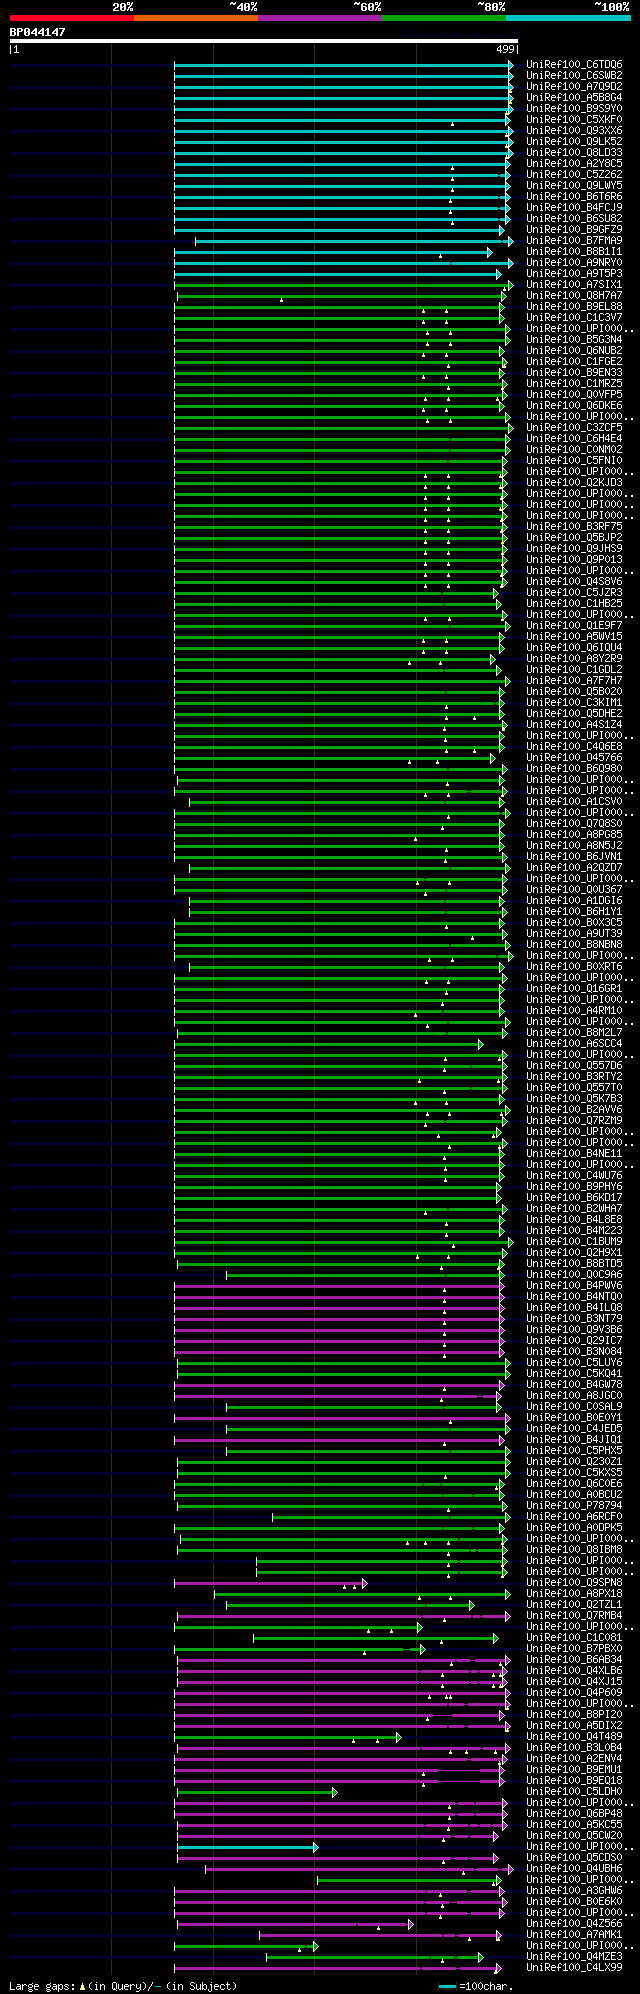This screenshot has width=640, height=1994.
Task: Select the UniRef100_Q230Z1 label
Action: click(x=574, y=1461)
